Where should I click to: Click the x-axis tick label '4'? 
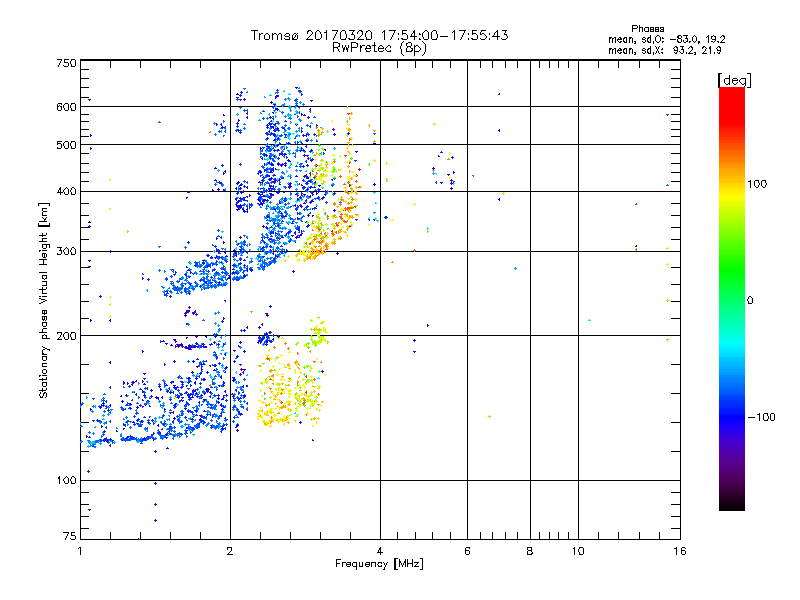[380, 551]
